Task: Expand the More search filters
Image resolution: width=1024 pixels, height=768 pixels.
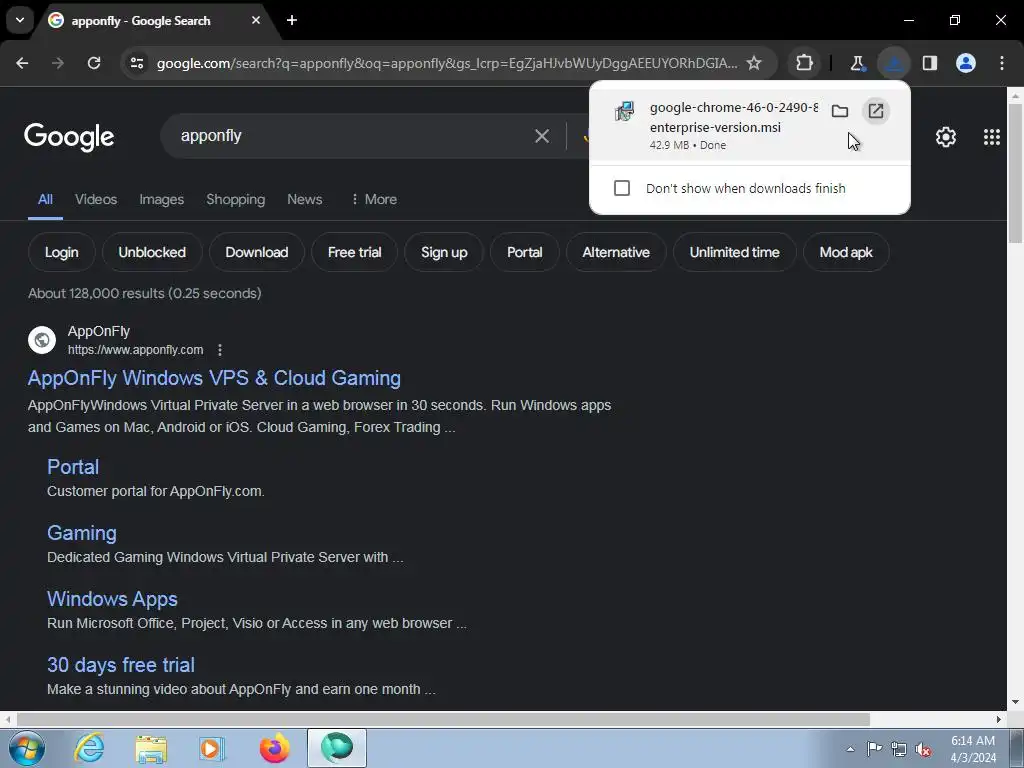Action: pos(374,199)
